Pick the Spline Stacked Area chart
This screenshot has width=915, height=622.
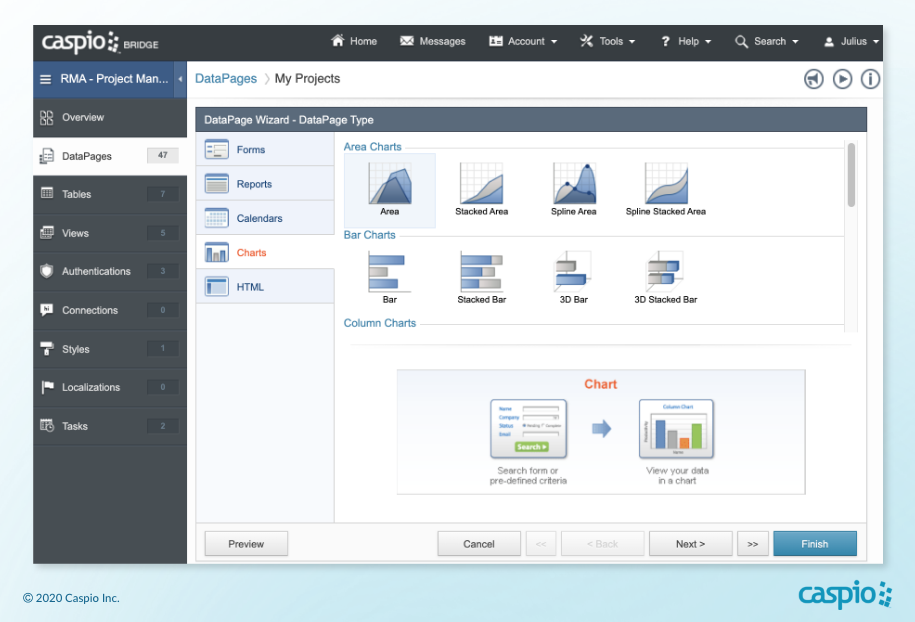coord(666,185)
